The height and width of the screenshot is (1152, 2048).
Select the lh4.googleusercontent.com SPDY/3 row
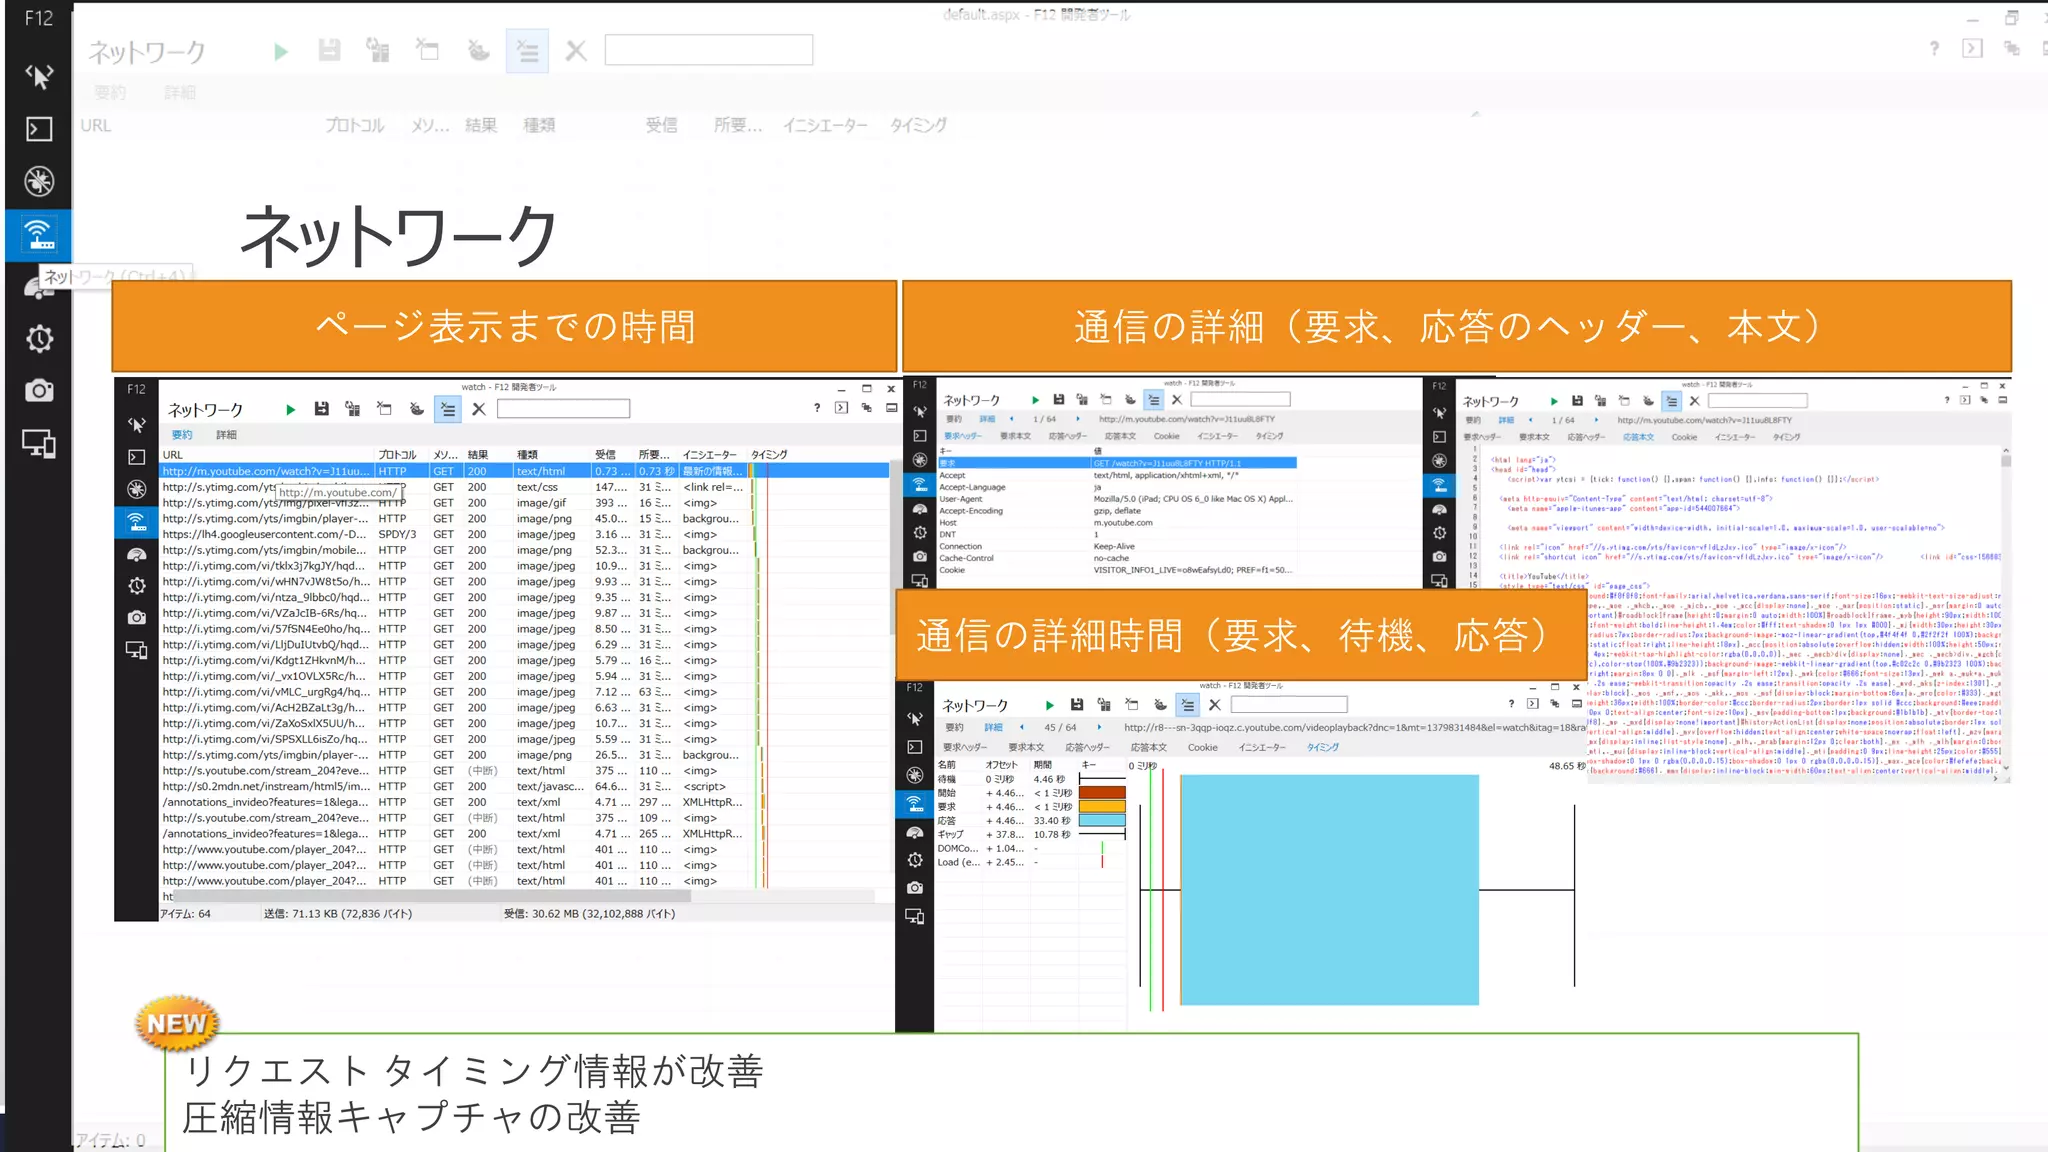(524, 534)
